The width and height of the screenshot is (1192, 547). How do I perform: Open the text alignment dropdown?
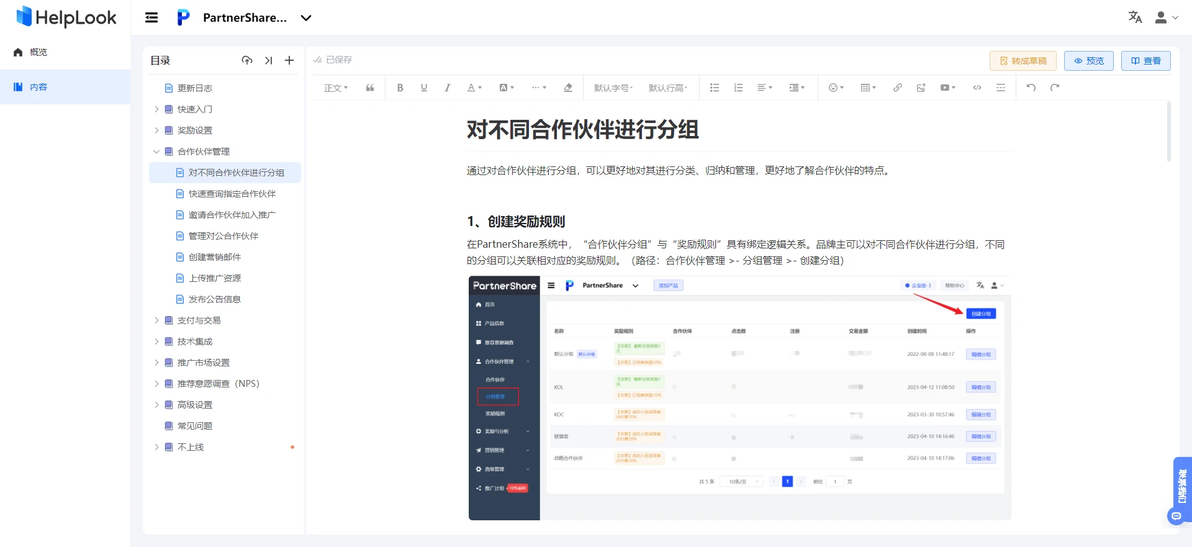click(x=764, y=88)
